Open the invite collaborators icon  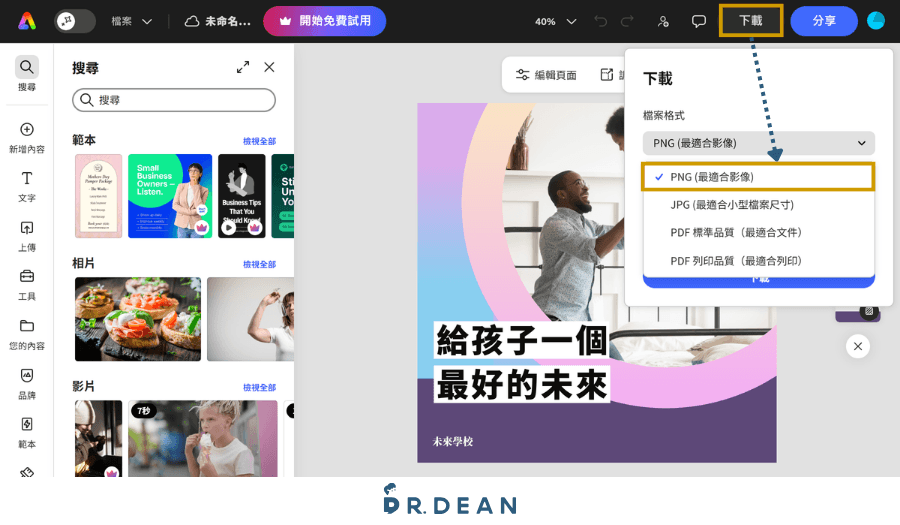[x=663, y=21]
